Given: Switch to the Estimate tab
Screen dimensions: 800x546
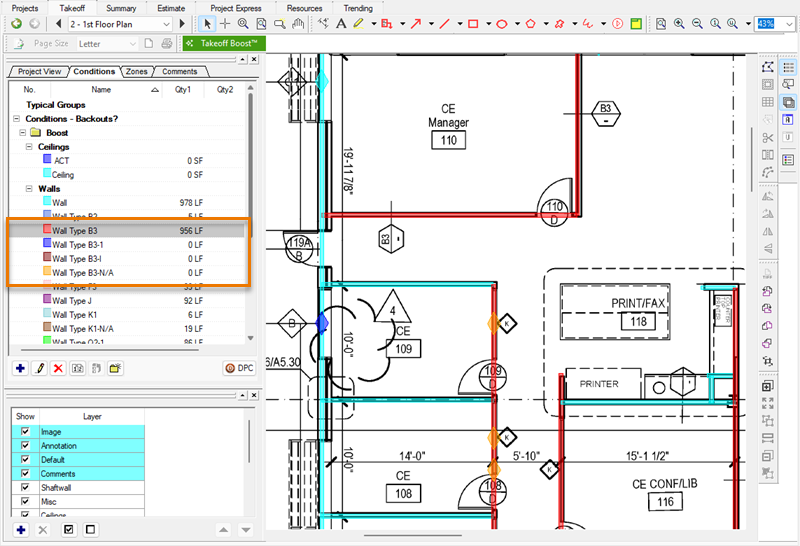Looking at the screenshot, I should tap(171, 8).
